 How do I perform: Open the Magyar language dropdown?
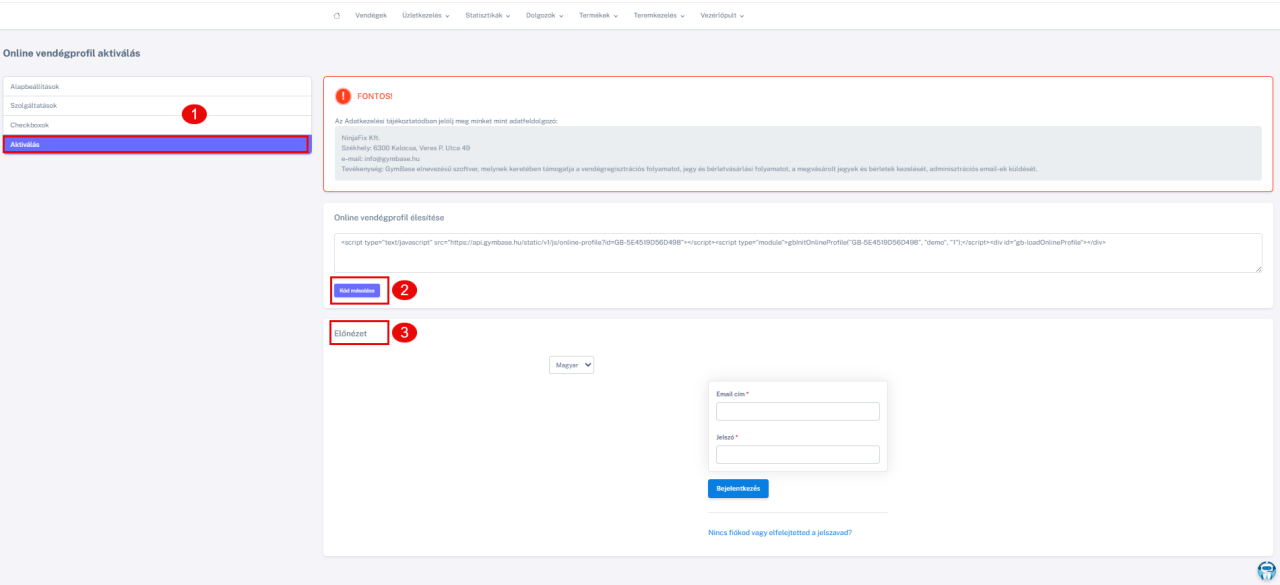click(x=572, y=366)
